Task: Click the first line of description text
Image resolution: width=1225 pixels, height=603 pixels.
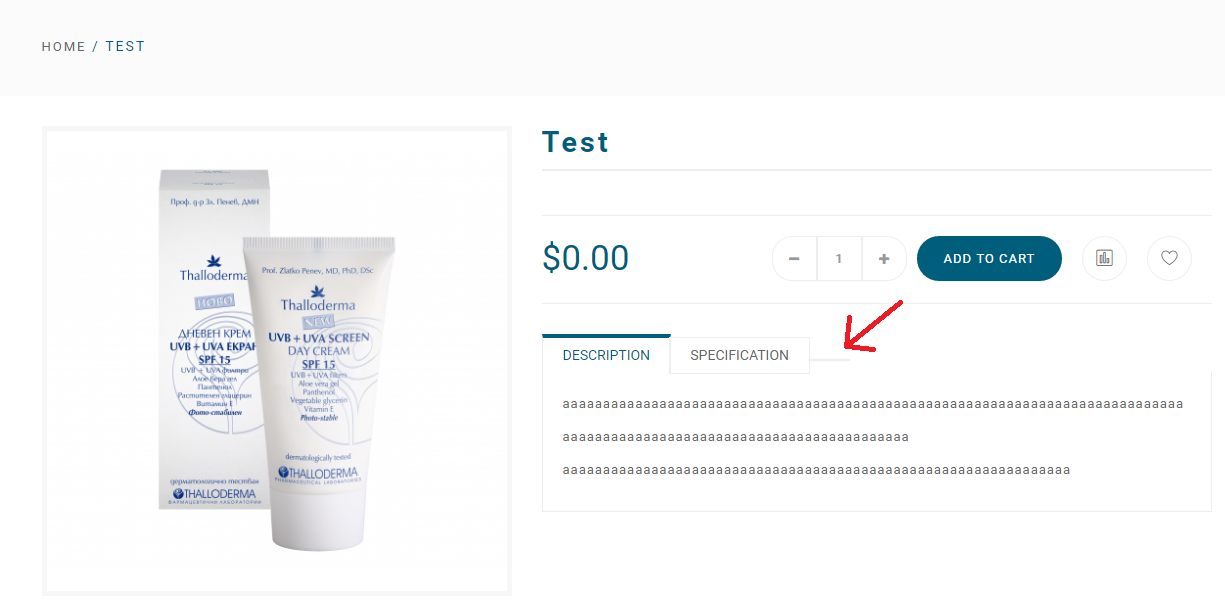Action: pos(873,404)
